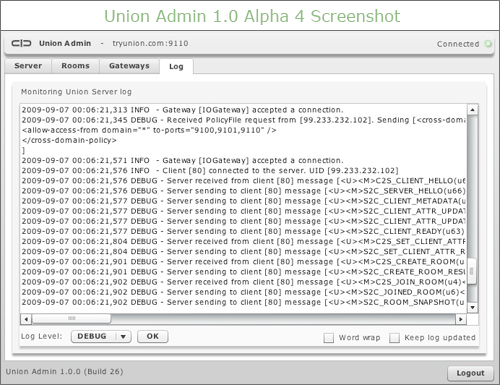Select the C2S_SET_CLIENT_ATTR log line
Image resolution: width=500 pixels, height=385 pixels.
coord(243,241)
